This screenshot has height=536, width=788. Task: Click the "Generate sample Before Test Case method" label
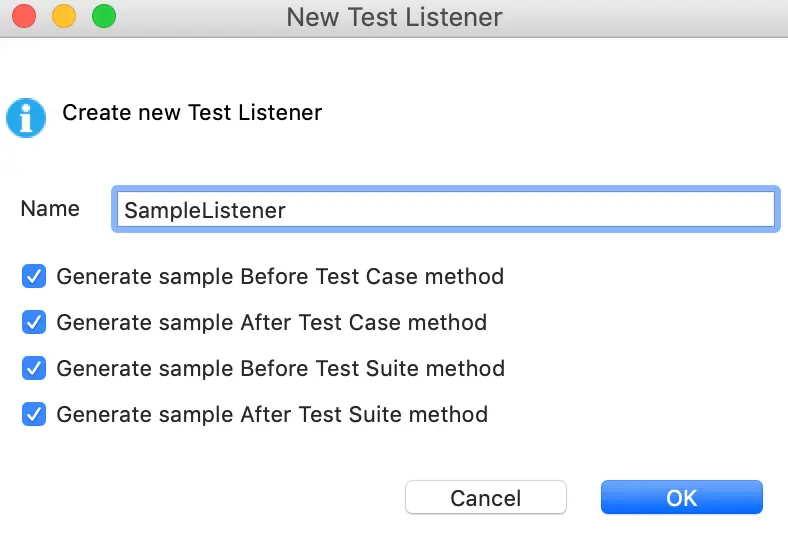[280, 276]
